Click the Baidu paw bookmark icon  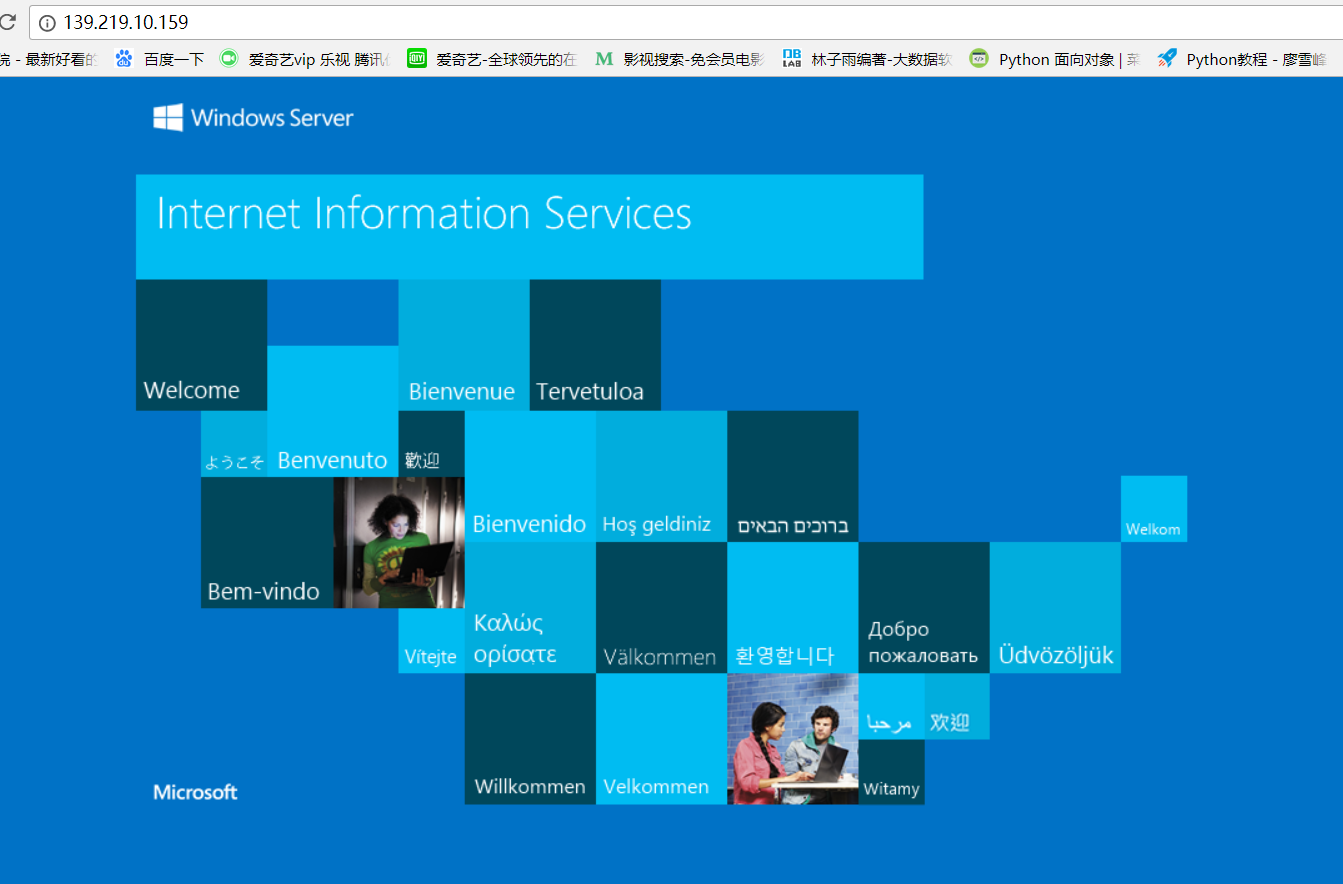[x=124, y=59]
